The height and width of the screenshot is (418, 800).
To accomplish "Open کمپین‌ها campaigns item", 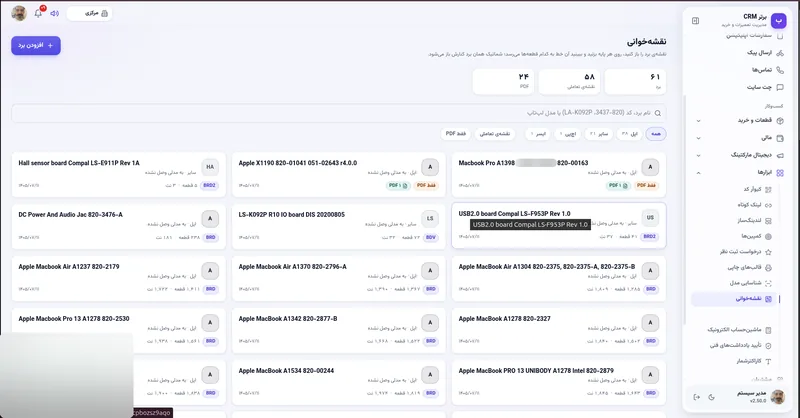I will coord(756,236).
